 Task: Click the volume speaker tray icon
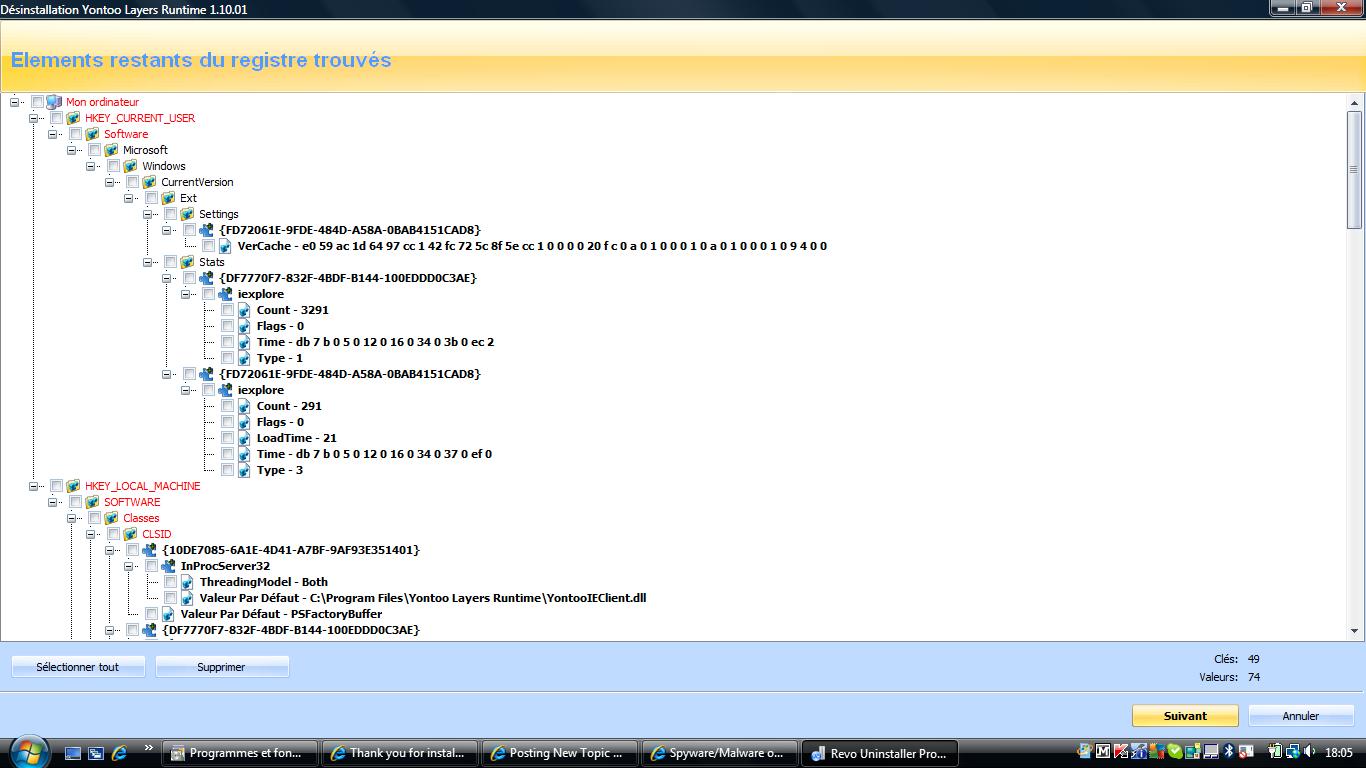(x=1310, y=752)
